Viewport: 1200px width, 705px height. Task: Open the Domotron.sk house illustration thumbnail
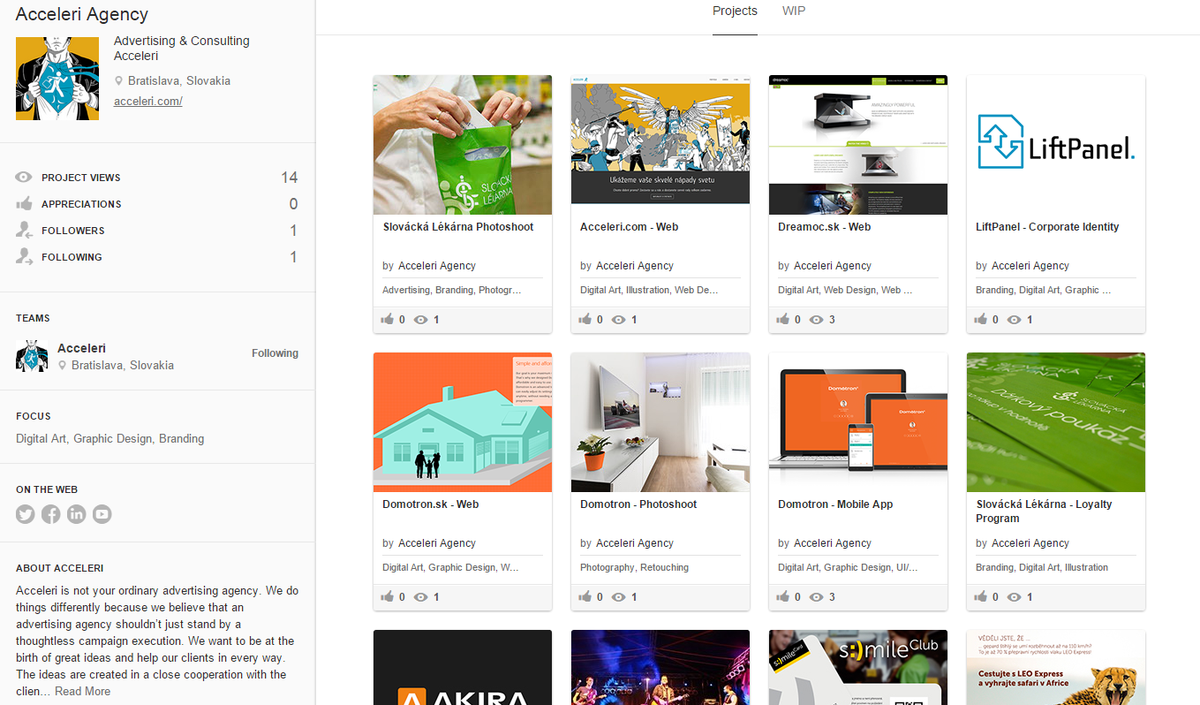pyautogui.click(x=462, y=422)
